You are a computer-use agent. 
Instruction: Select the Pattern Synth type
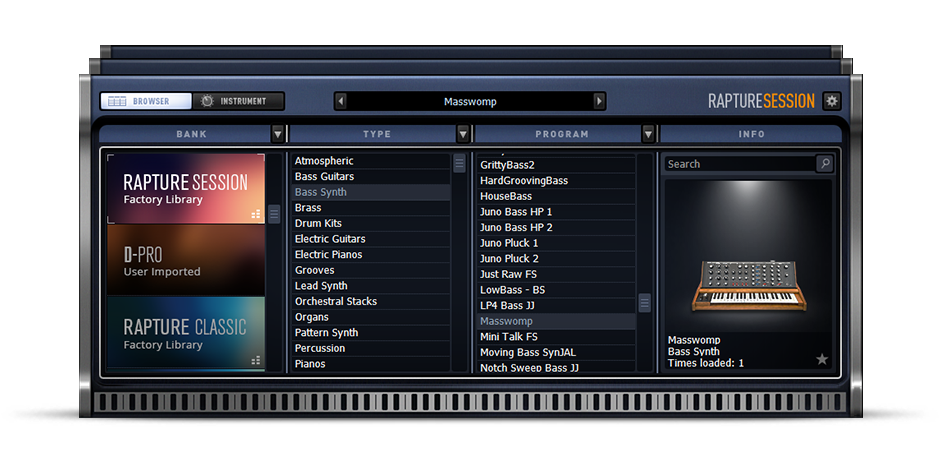tap(370, 332)
